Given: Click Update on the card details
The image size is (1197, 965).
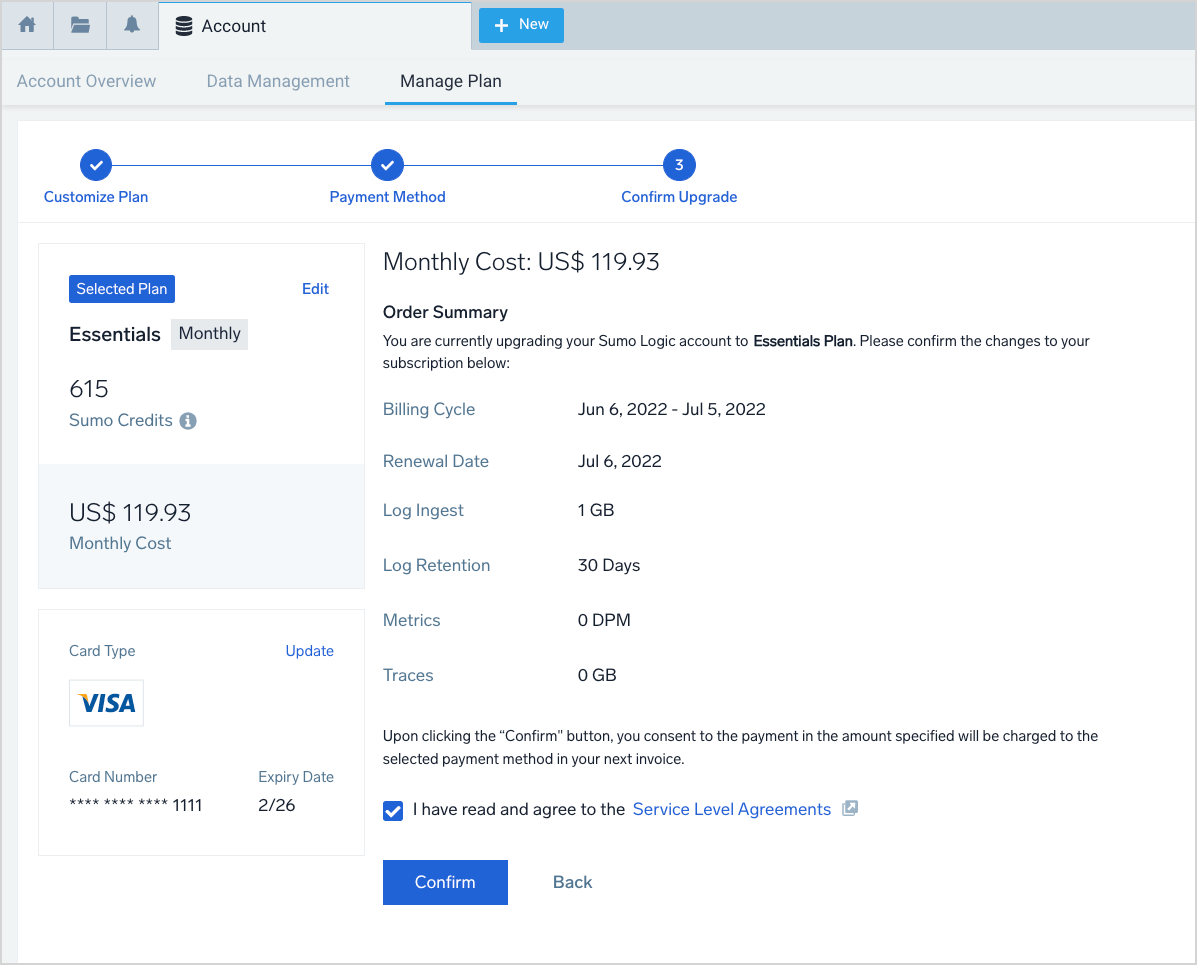Looking at the screenshot, I should tap(310, 651).
